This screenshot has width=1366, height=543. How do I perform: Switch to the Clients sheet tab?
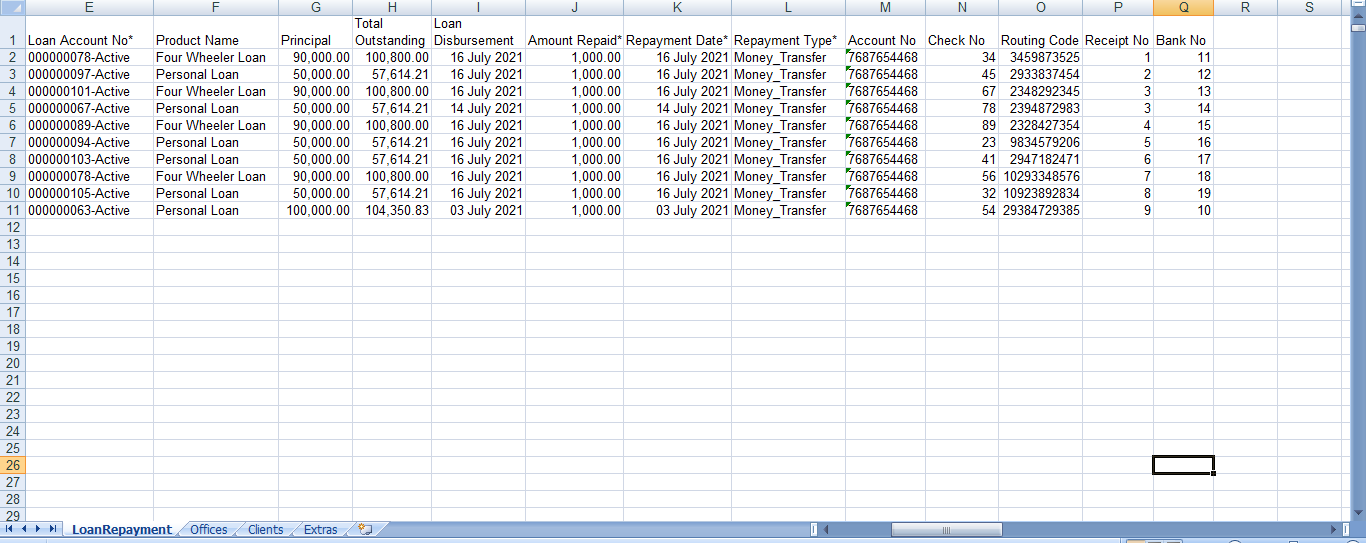click(x=265, y=530)
